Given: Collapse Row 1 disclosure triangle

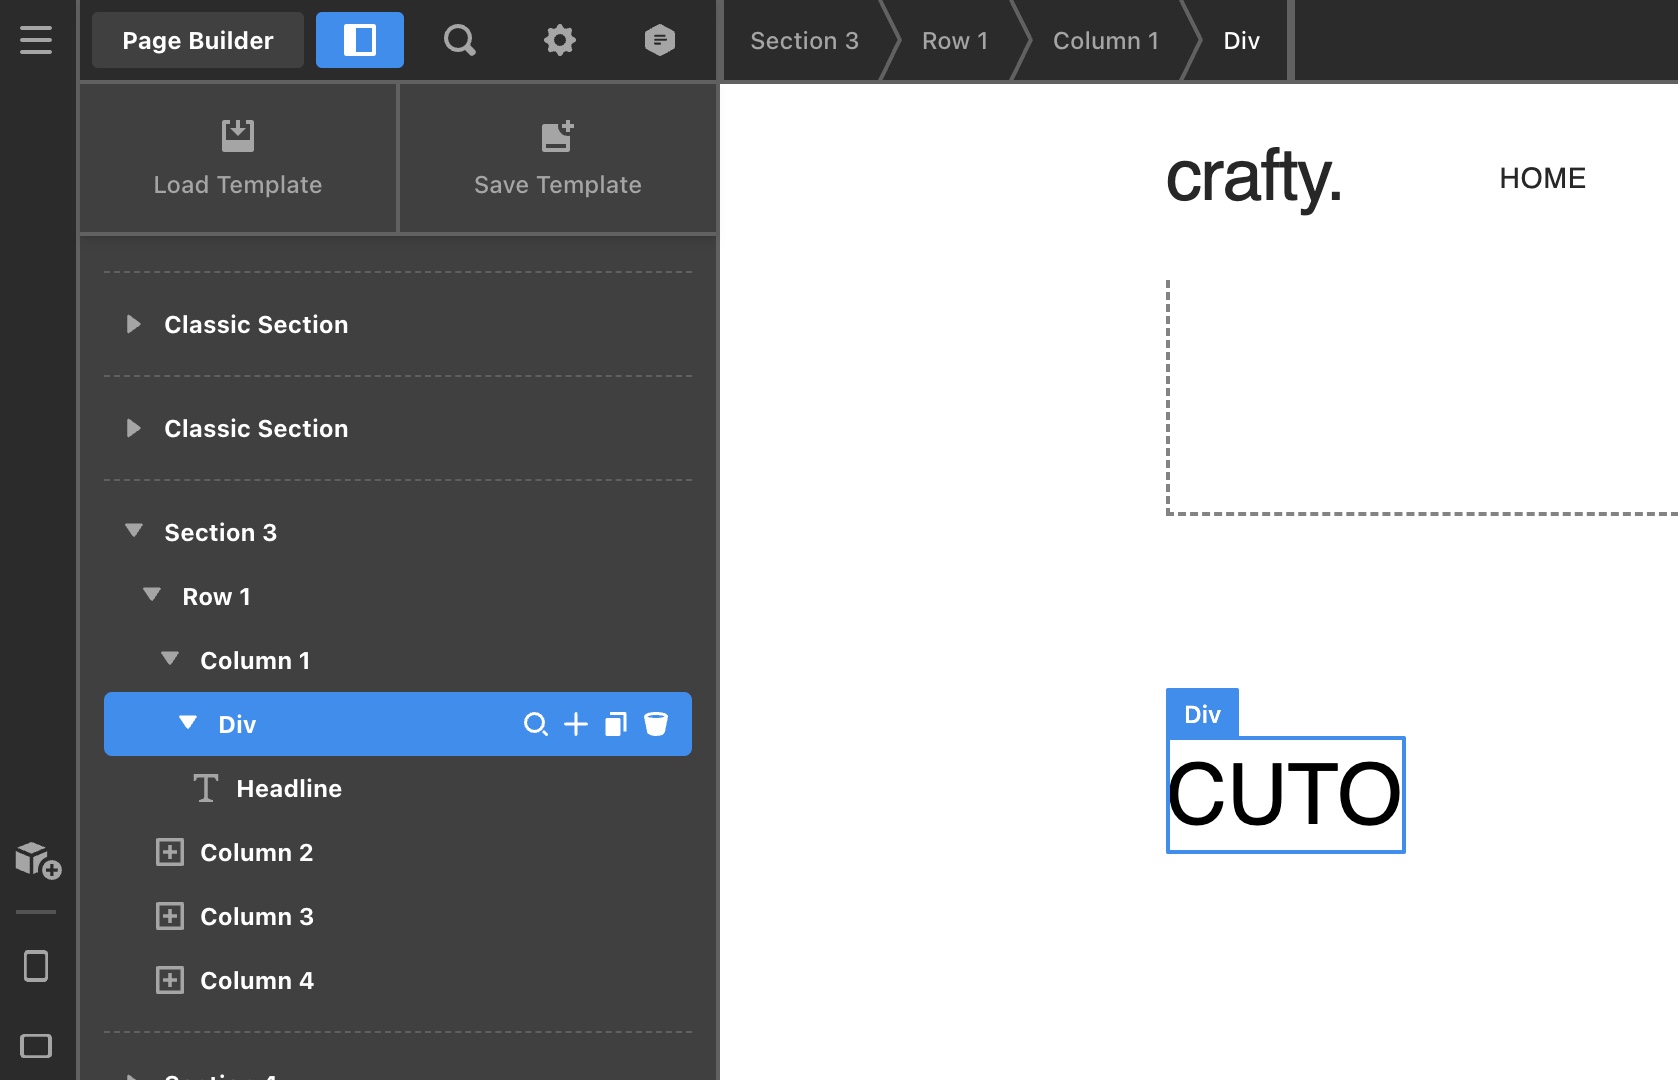Looking at the screenshot, I should 152,595.
